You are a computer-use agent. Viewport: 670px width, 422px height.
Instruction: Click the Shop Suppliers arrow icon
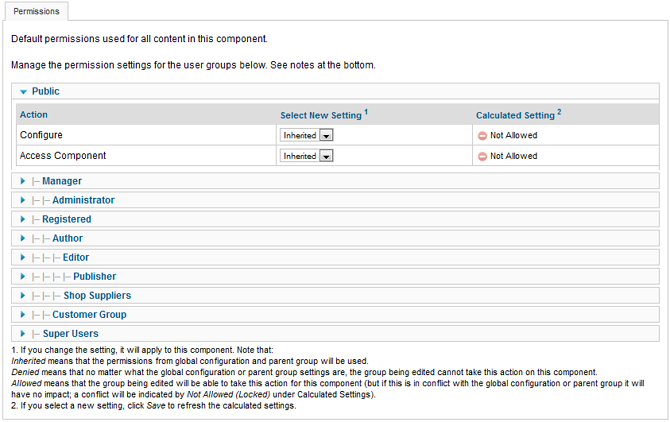[23, 296]
